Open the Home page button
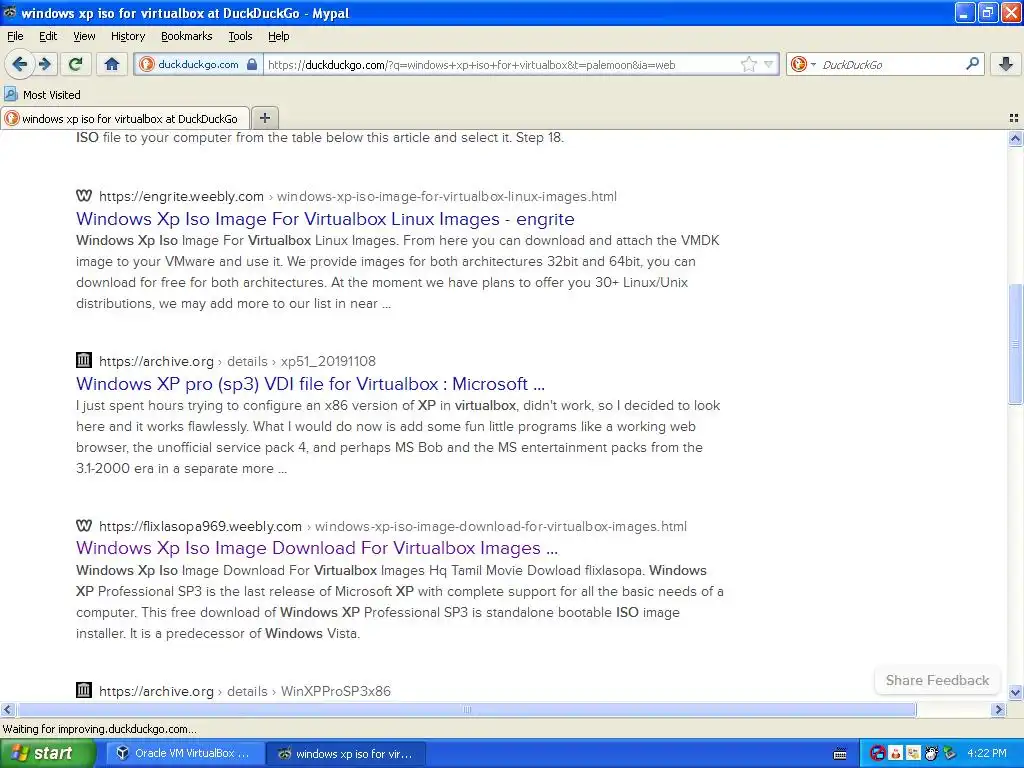1024x768 pixels. (112, 64)
